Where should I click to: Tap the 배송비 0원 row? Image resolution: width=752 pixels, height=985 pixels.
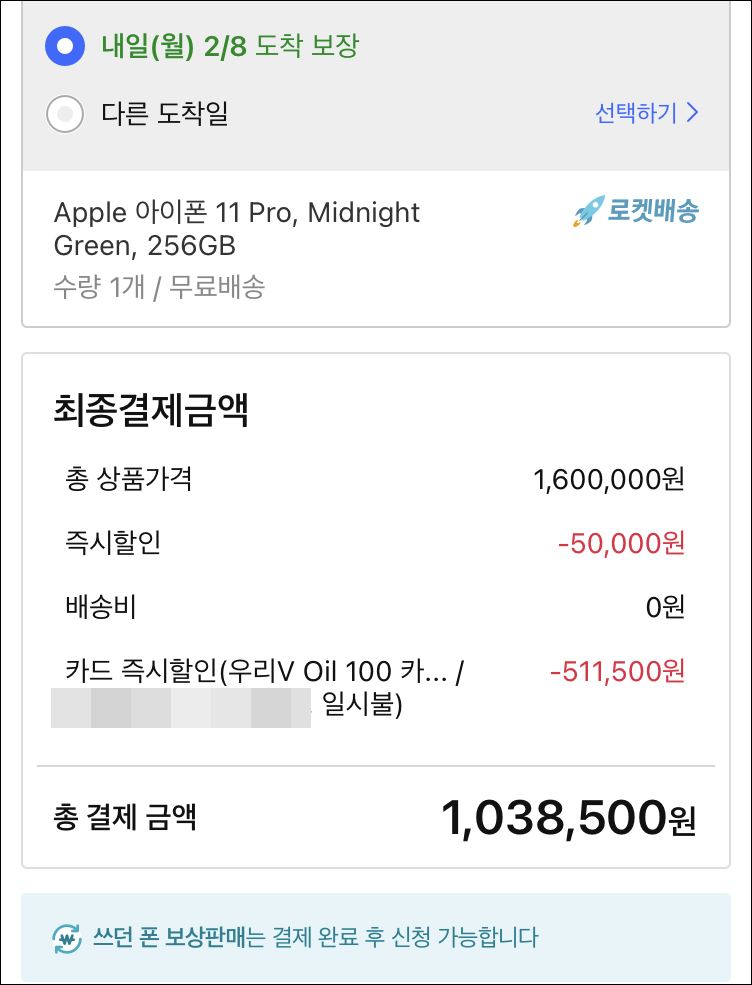coord(374,608)
